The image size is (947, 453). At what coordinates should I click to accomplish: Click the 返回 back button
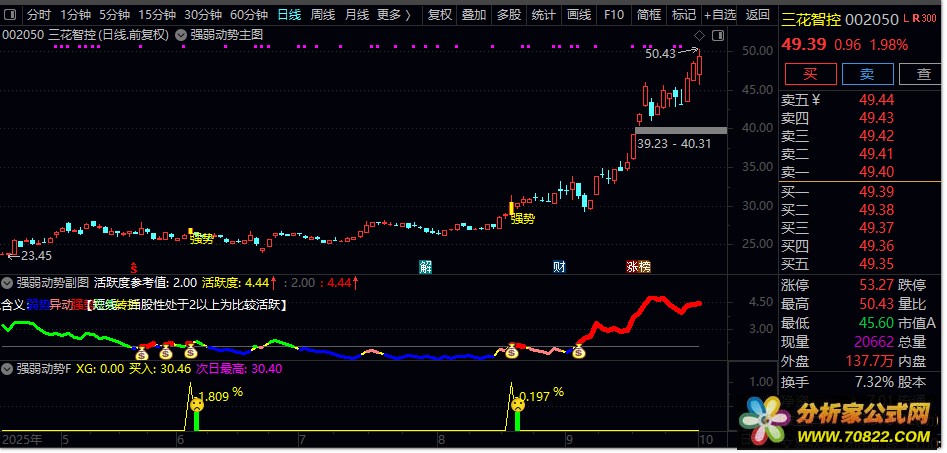point(757,14)
